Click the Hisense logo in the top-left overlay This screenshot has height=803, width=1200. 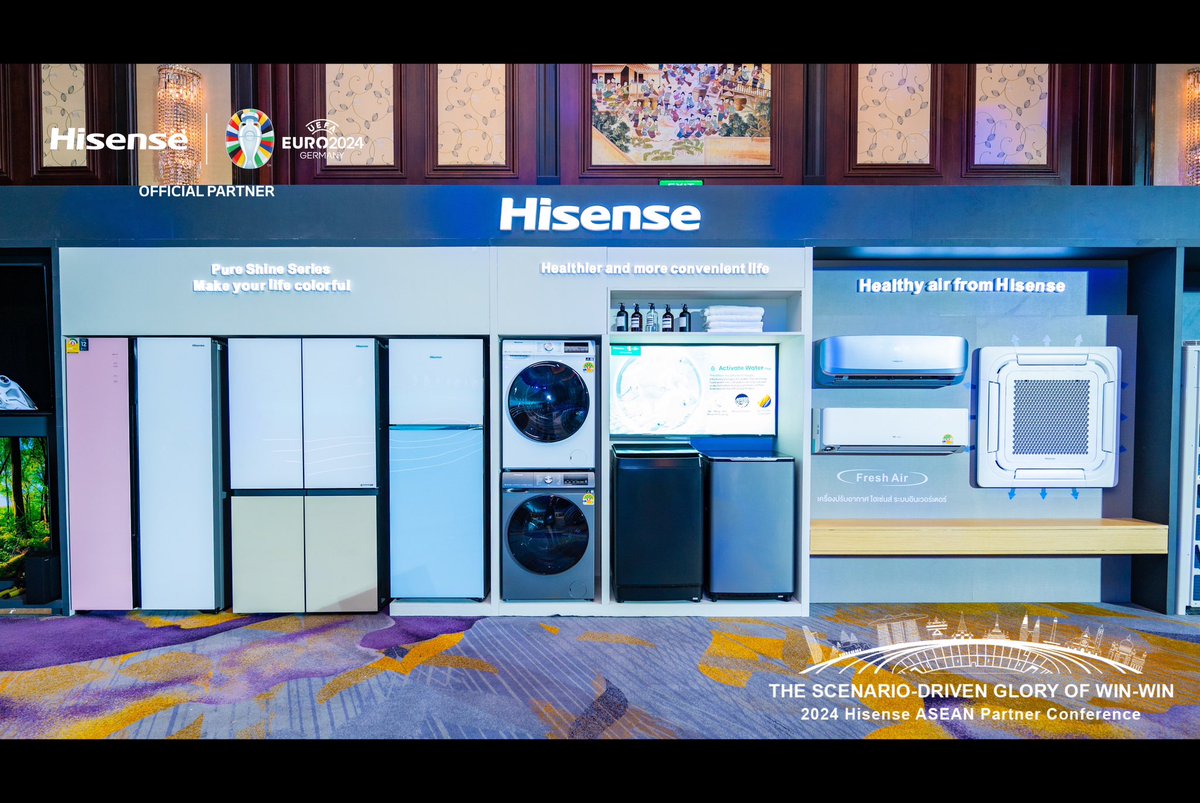click(x=118, y=139)
